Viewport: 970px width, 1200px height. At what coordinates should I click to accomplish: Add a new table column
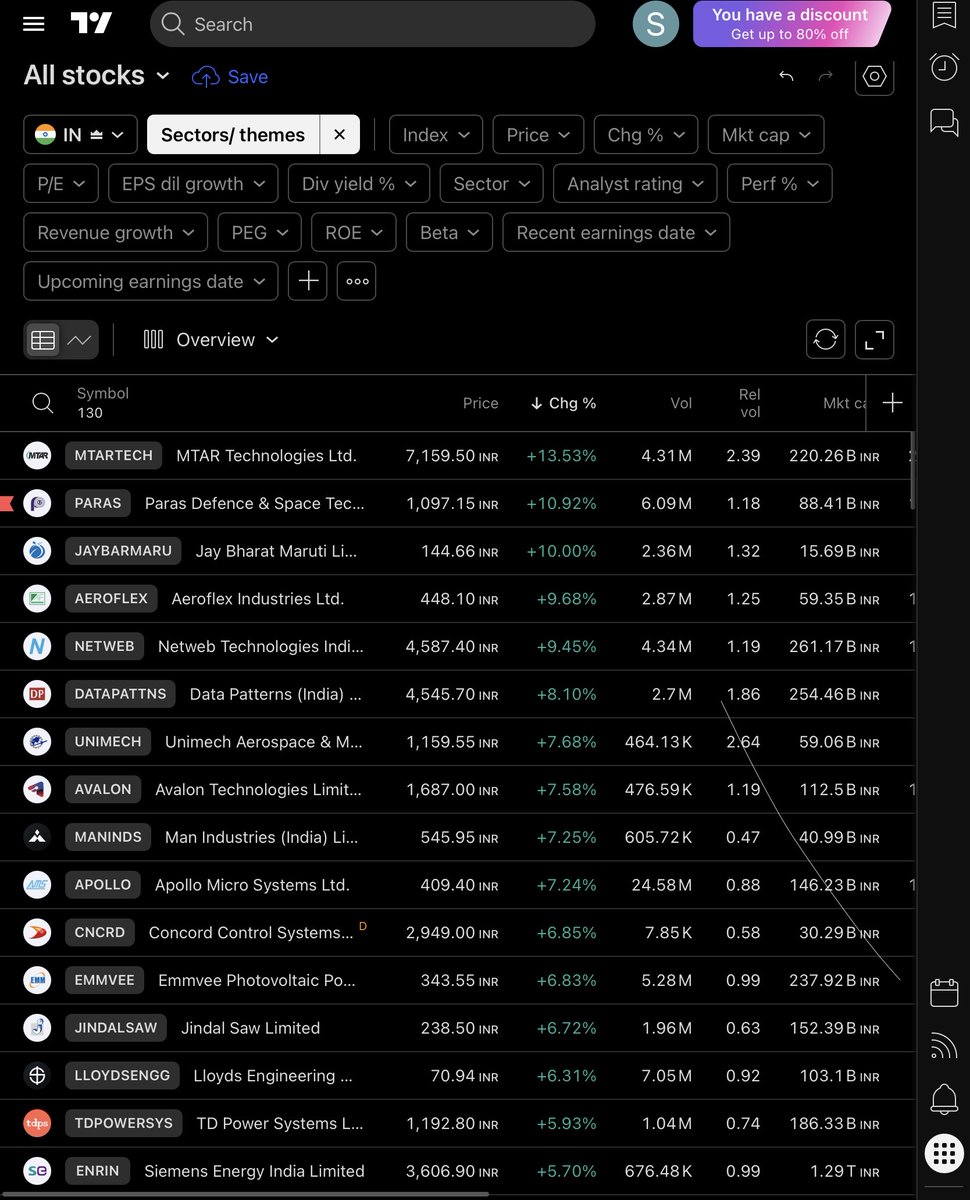(x=892, y=403)
